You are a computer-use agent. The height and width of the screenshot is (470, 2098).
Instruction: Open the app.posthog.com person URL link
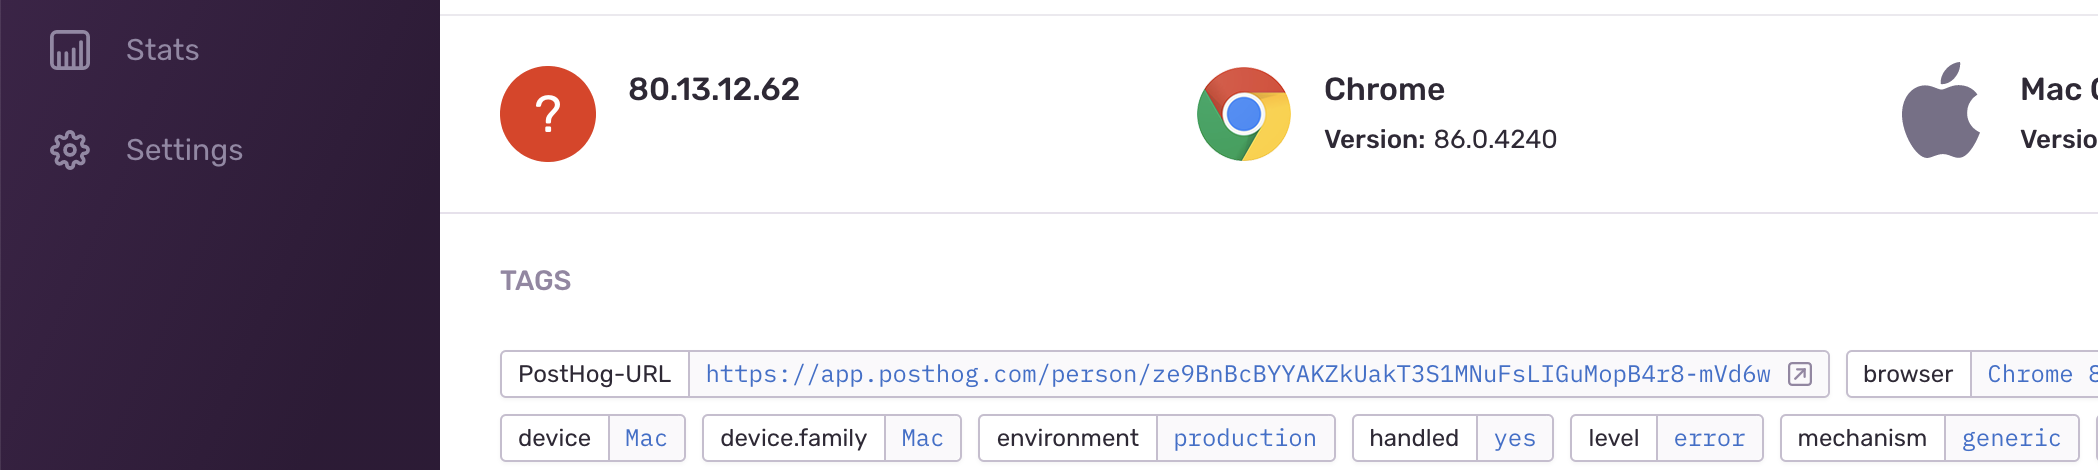point(1237,374)
